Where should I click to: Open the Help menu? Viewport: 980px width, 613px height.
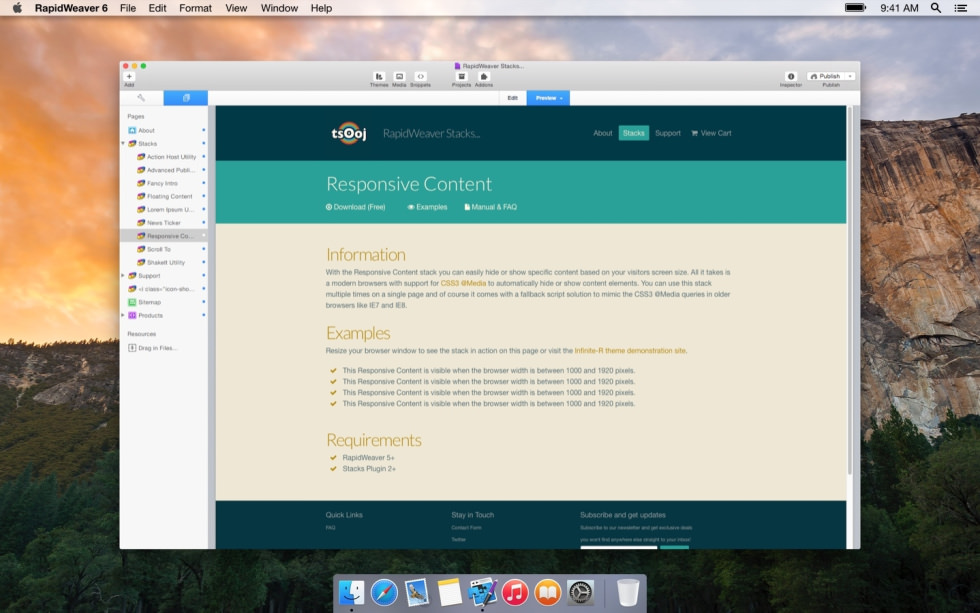point(321,8)
